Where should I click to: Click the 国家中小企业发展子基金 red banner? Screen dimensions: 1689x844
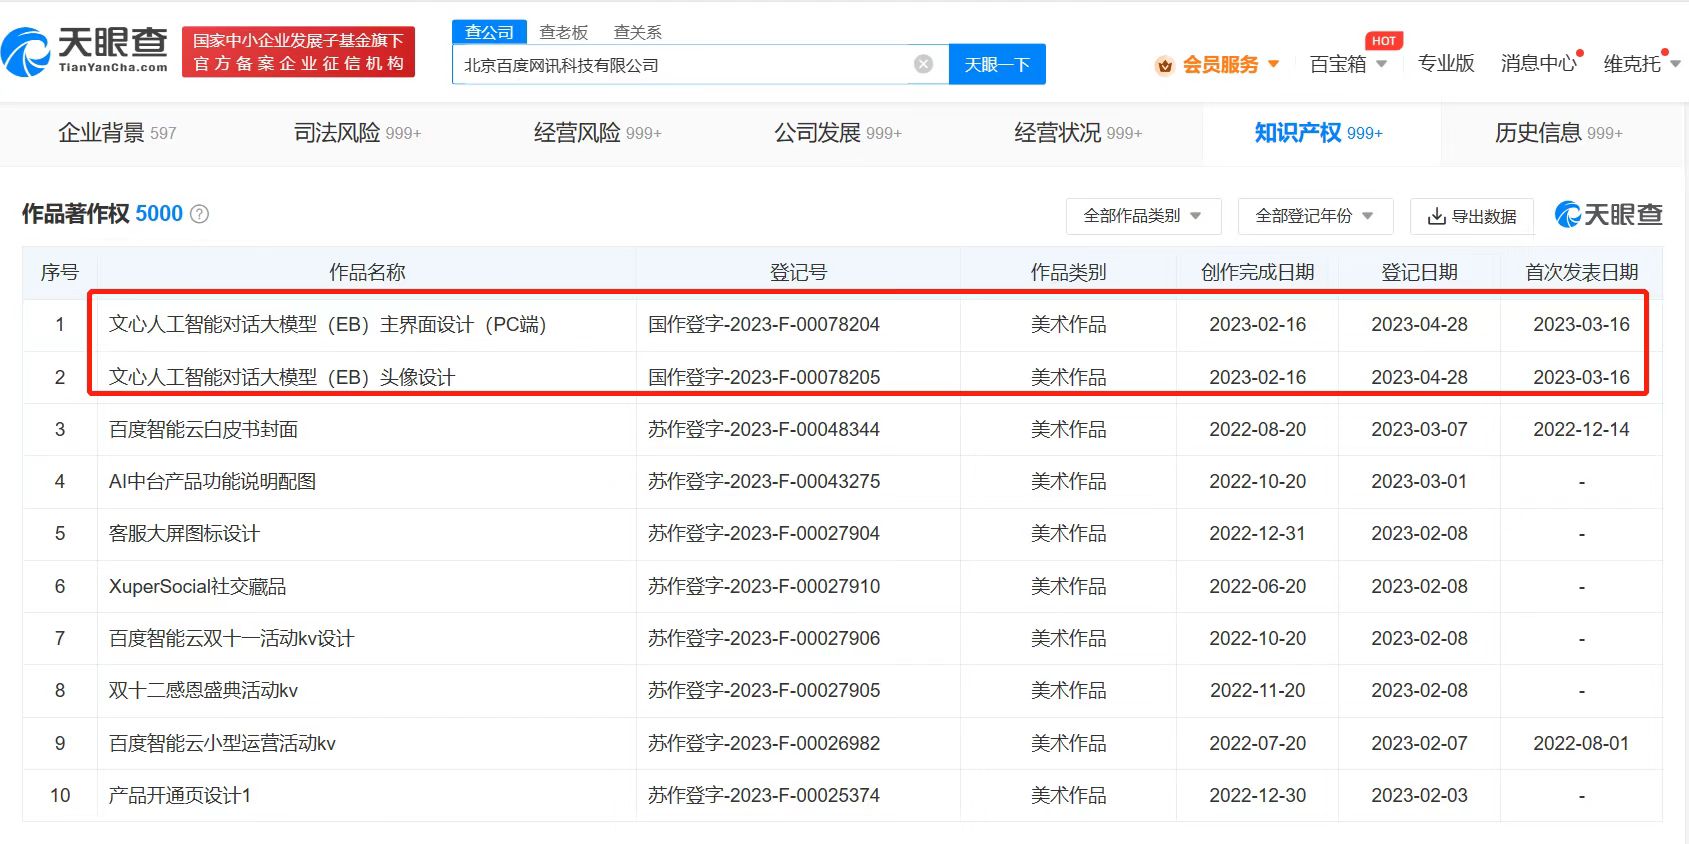click(x=298, y=52)
